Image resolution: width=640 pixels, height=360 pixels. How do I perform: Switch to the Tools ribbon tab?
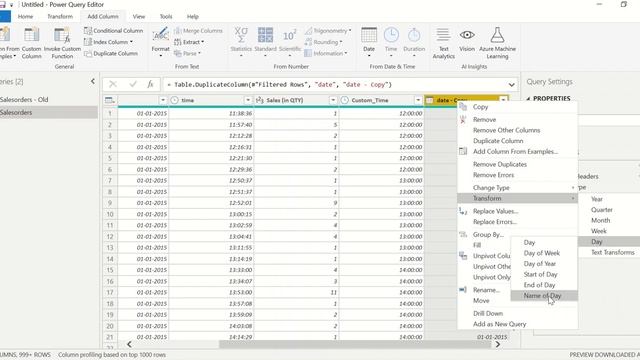click(x=166, y=17)
